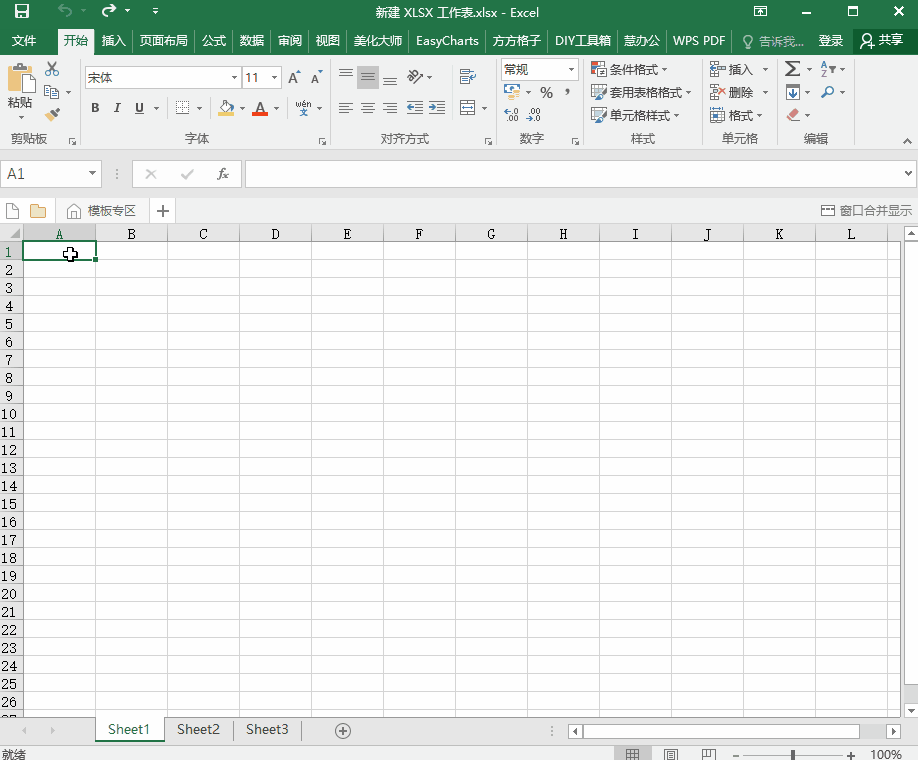
Task: Apply borders using the border icon
Action: click(183, 108)
